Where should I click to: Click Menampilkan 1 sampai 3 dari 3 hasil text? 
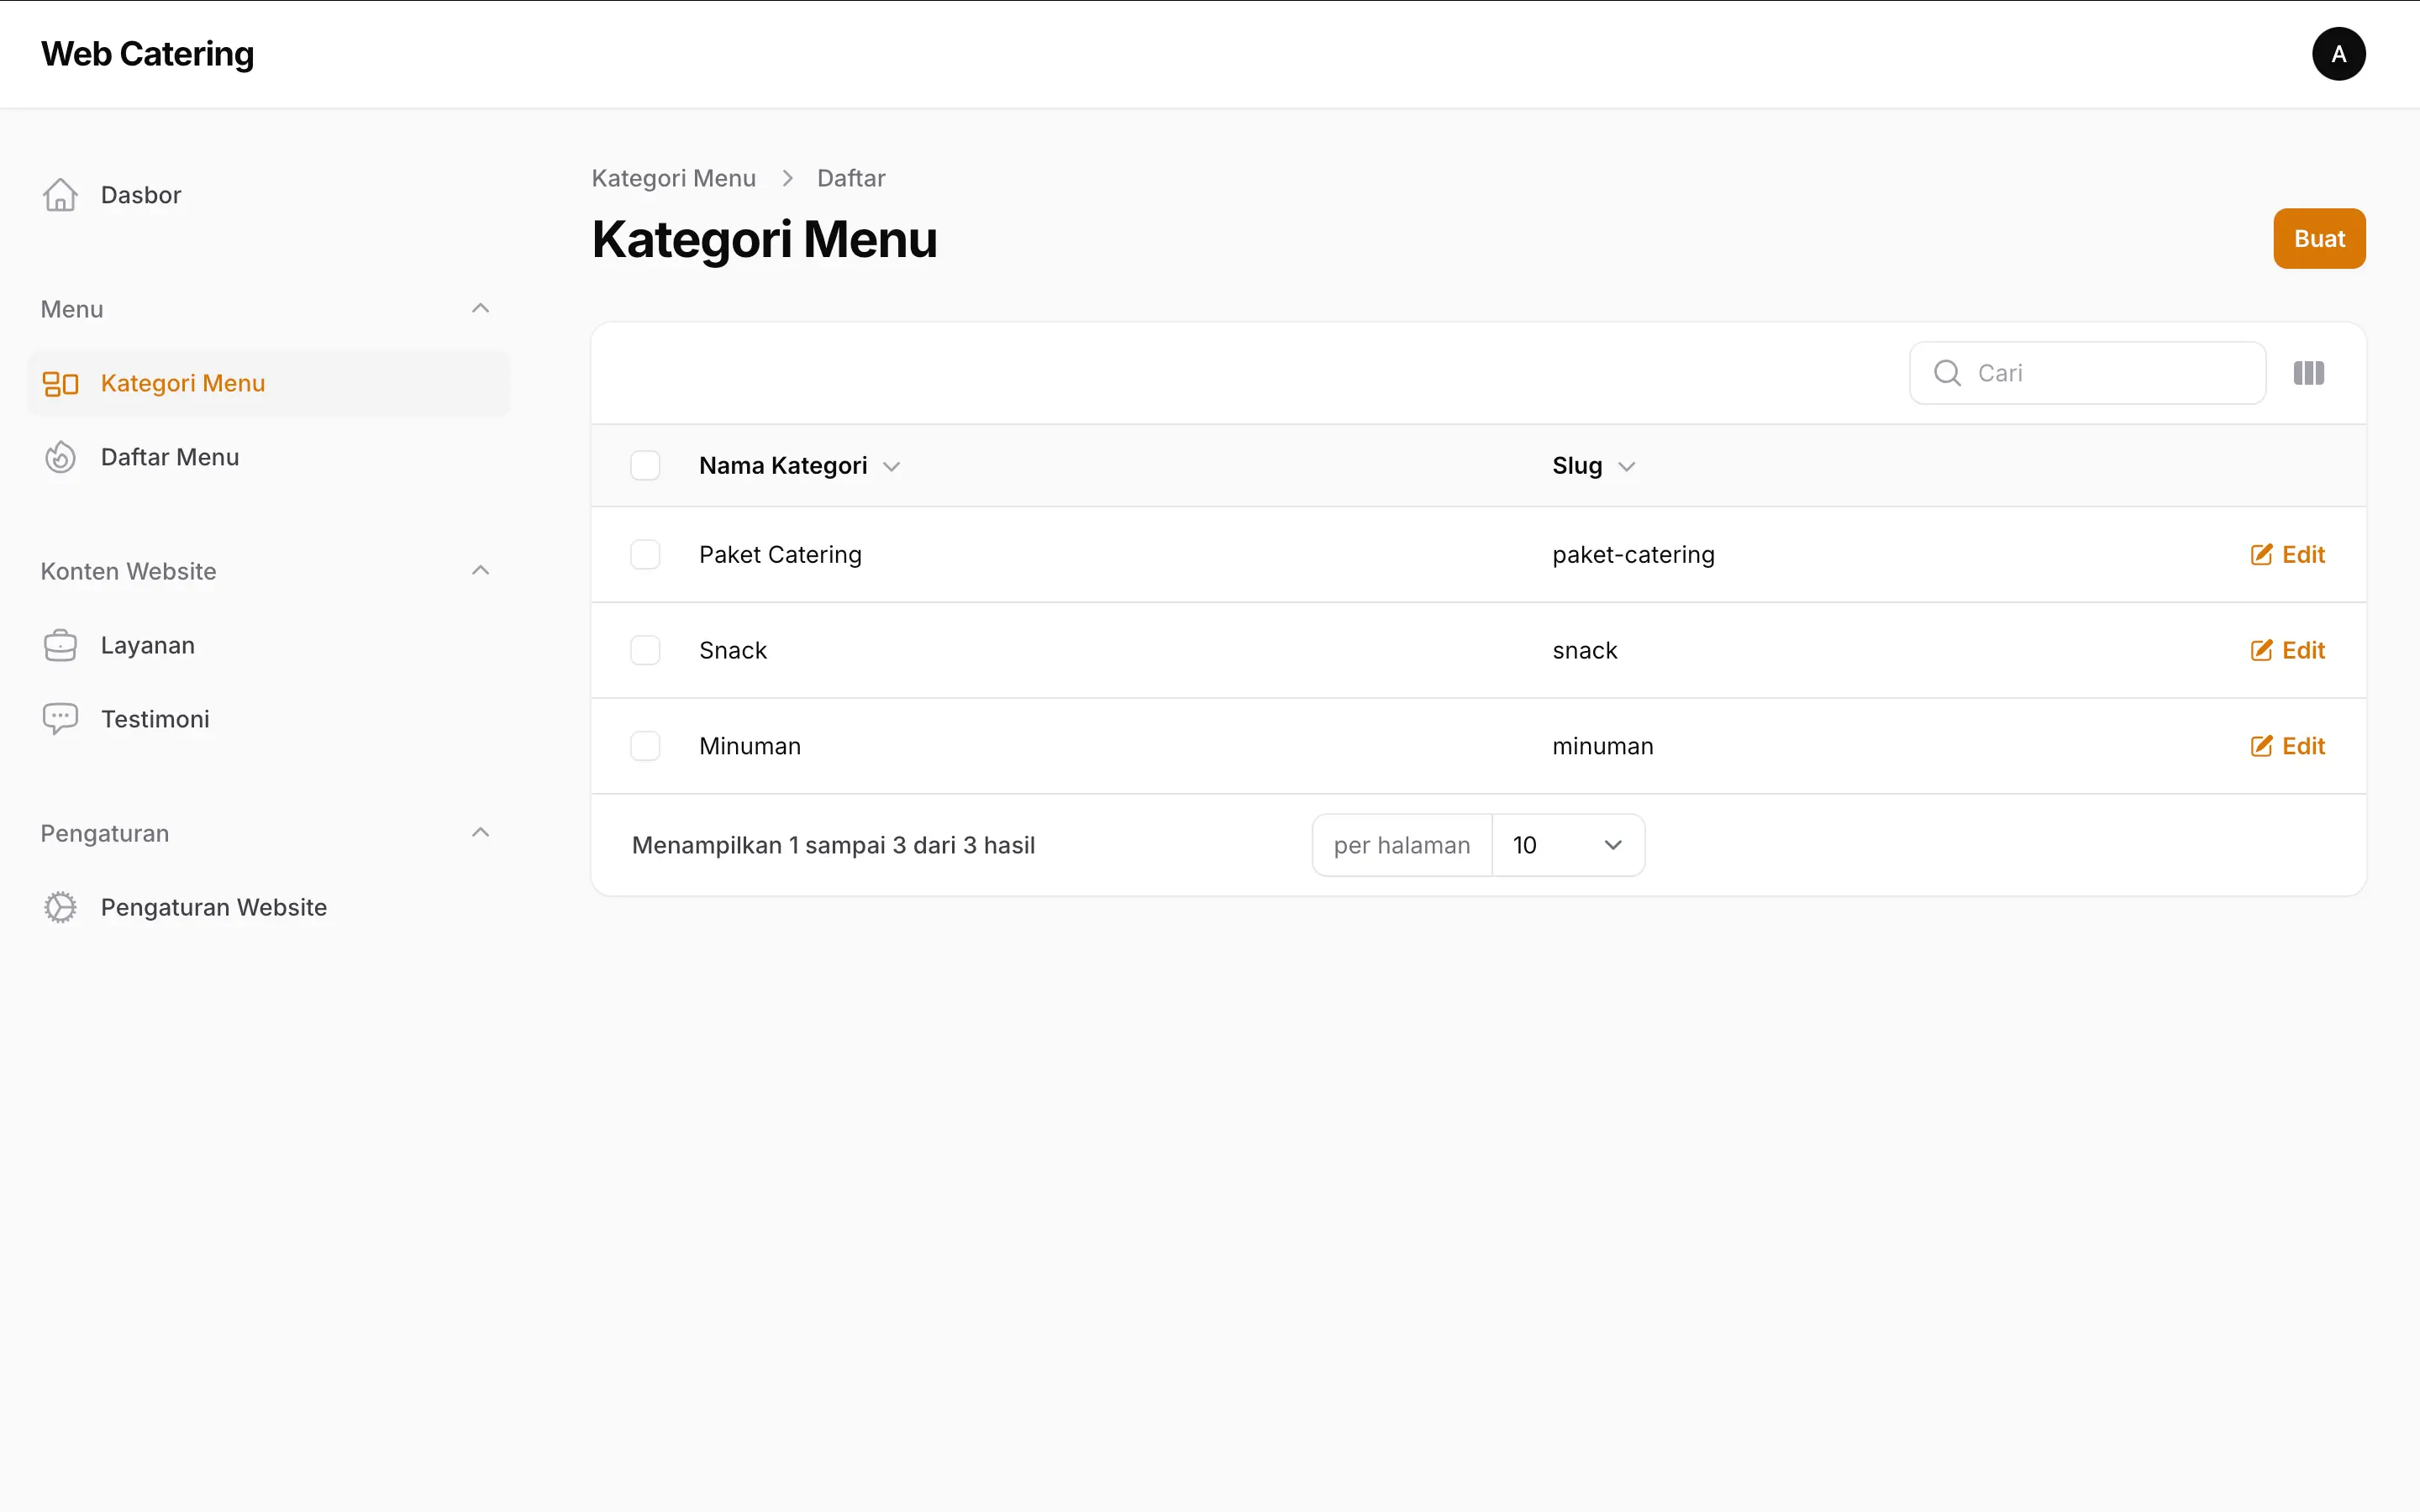[x=833, y=845]
